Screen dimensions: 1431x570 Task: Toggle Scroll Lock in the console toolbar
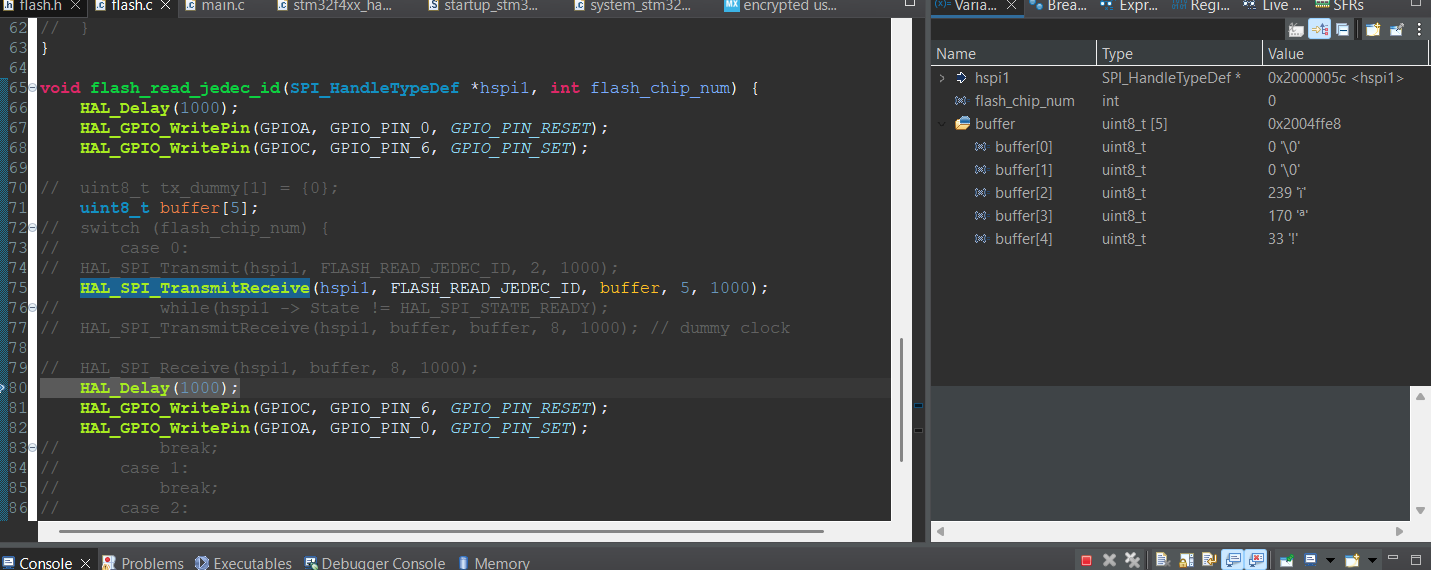pyautogui.click(x=1184, y=560)
